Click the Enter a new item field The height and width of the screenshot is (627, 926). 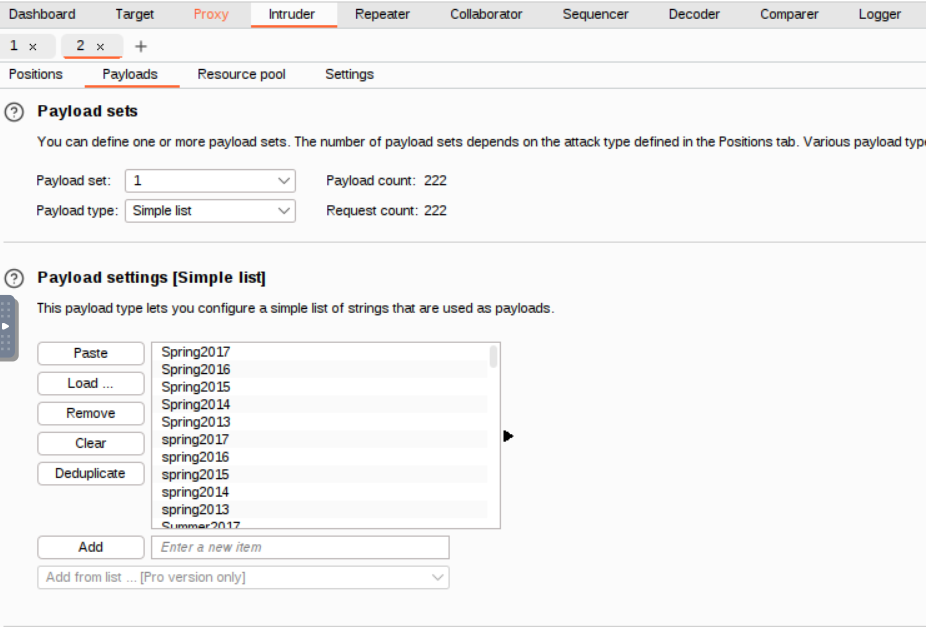(300, 547)
